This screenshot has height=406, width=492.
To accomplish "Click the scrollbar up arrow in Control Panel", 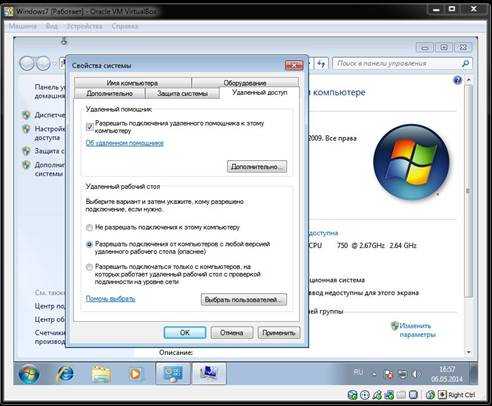I will pyautogui.click(x=468, y=80).
